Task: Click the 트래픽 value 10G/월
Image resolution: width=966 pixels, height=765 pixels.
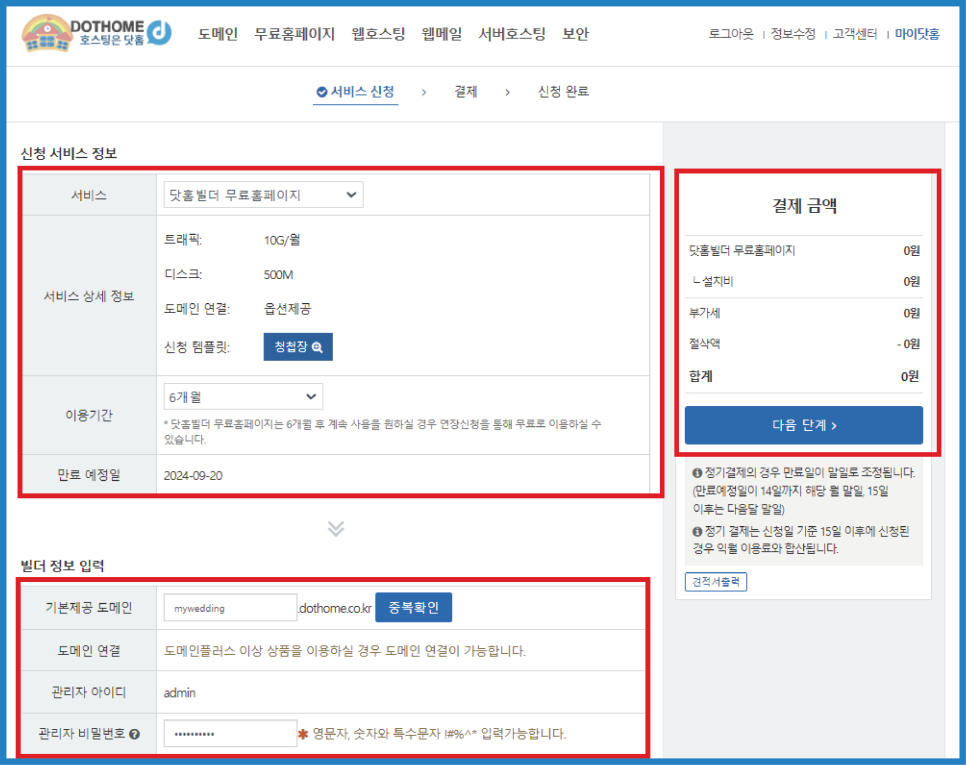Action: (x=282, y=240)
